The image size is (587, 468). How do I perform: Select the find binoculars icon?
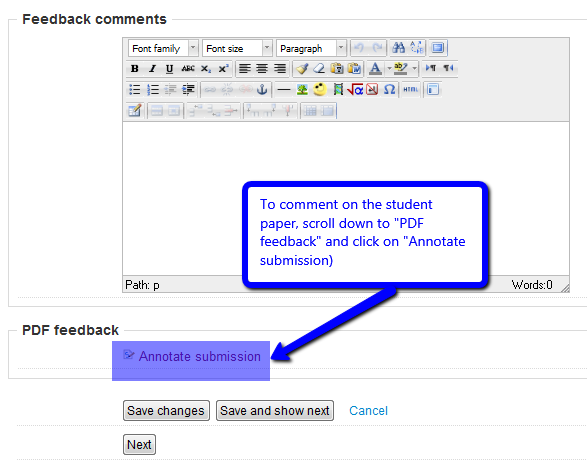(x=398, y=48)
